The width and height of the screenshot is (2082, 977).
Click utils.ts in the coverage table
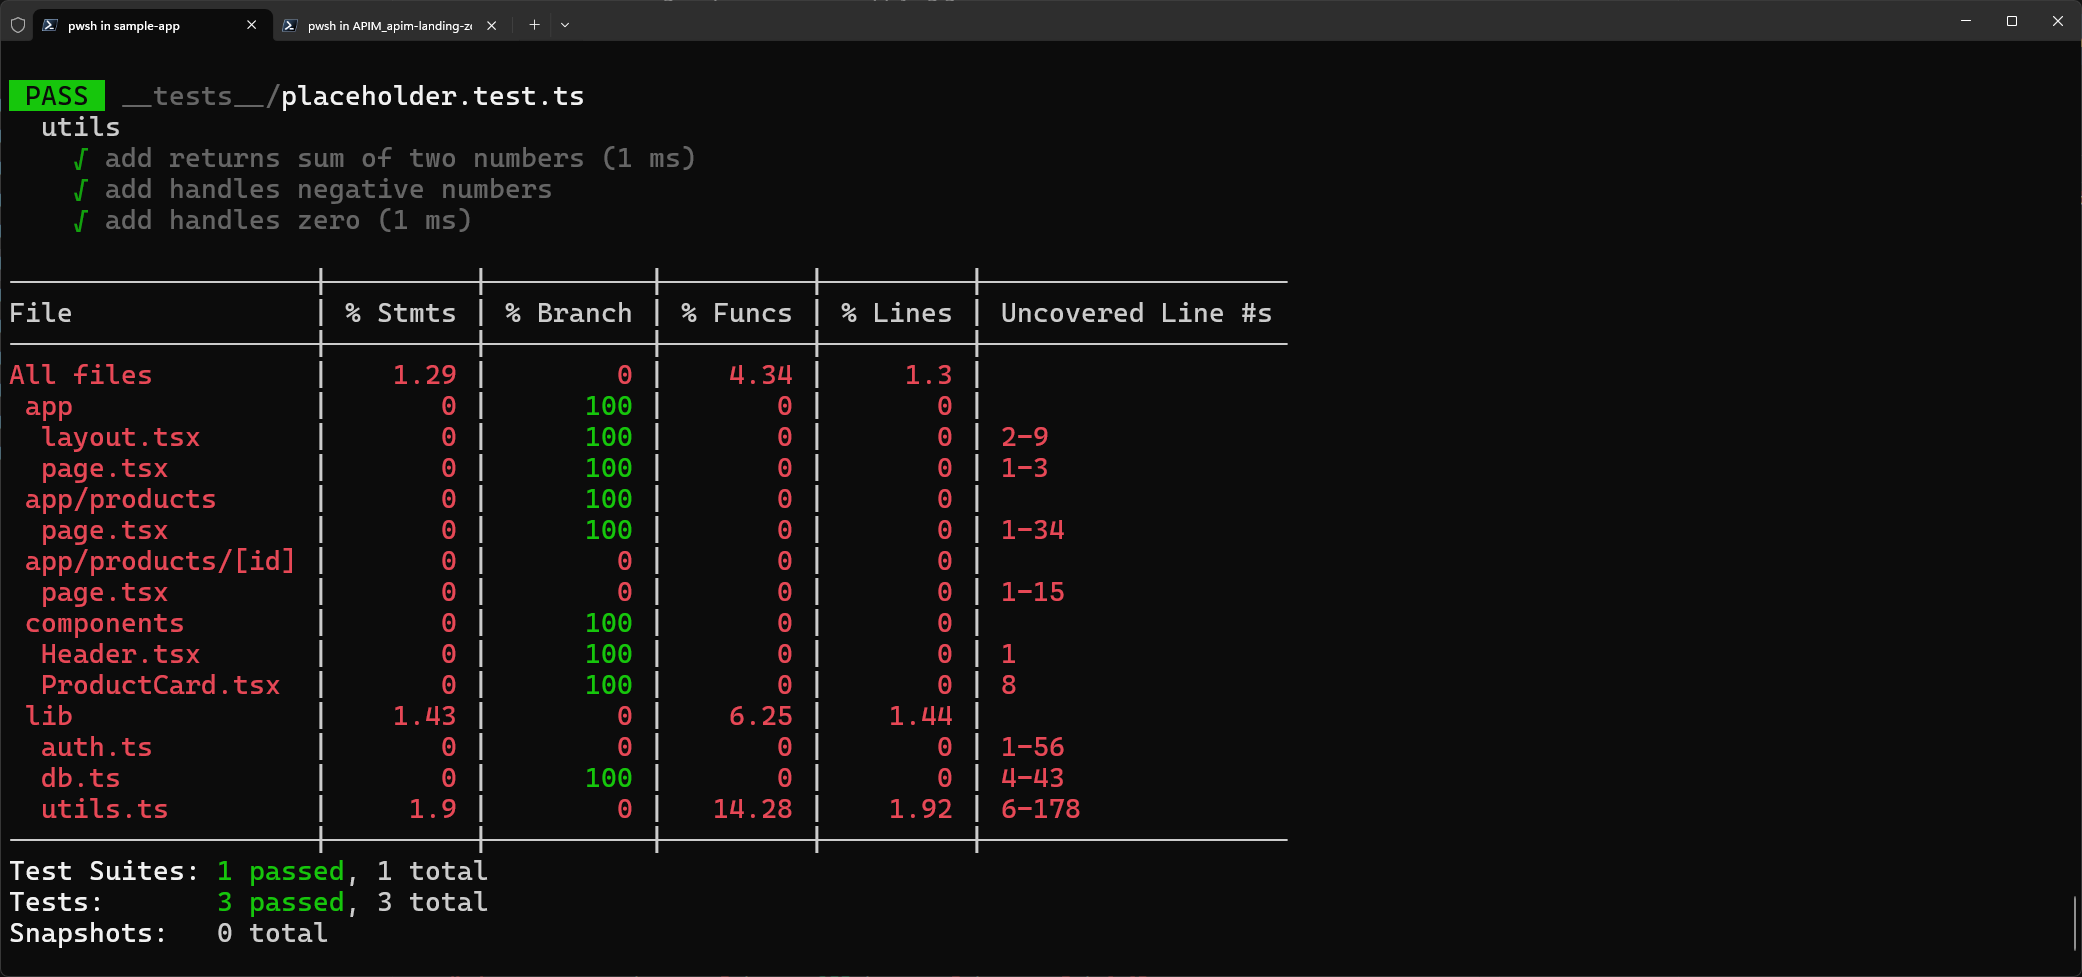point(104,809)
